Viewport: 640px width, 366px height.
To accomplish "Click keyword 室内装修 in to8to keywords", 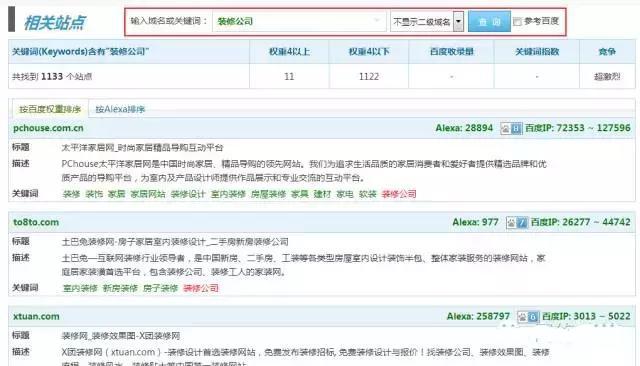I will pyautogui.click(x=80, y=288).
